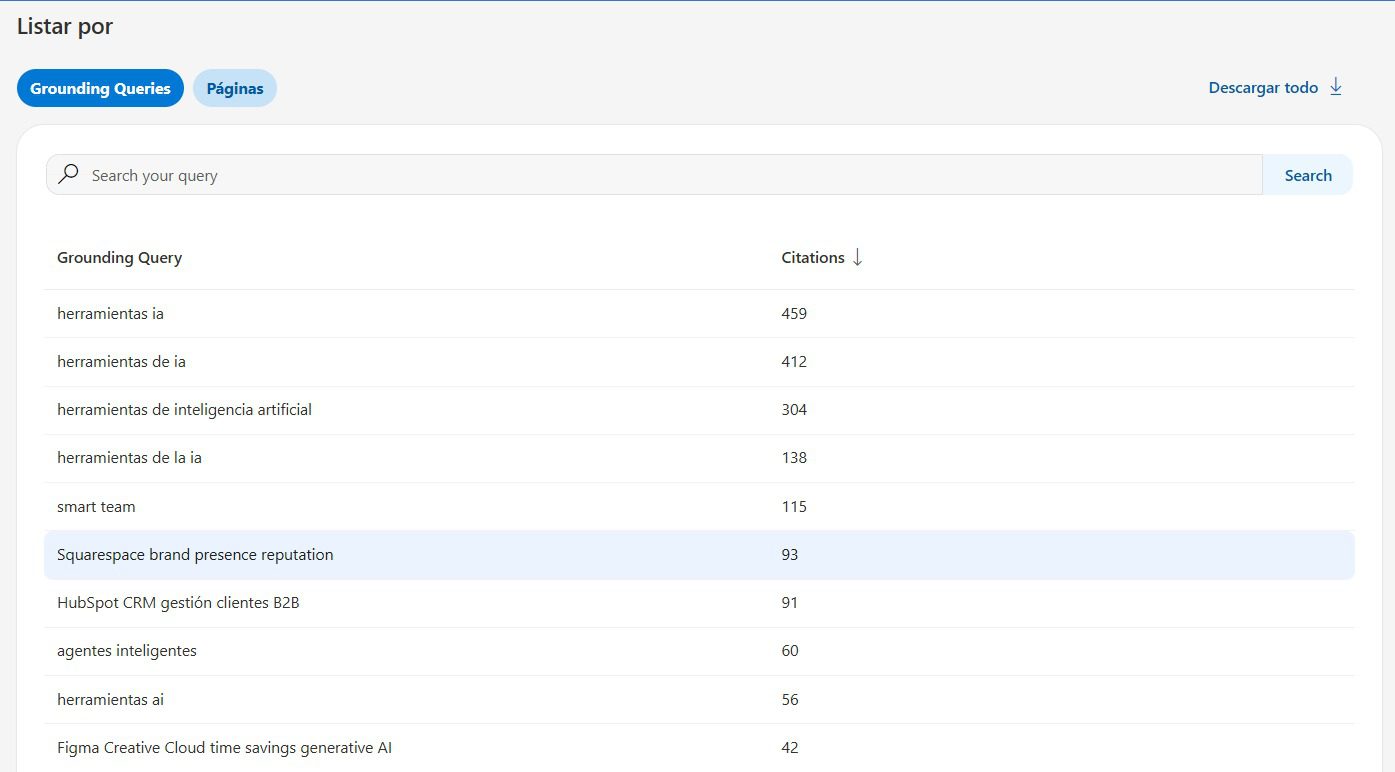
Task: Click the Descargar todo link text
Action: tap(1263, 88)
